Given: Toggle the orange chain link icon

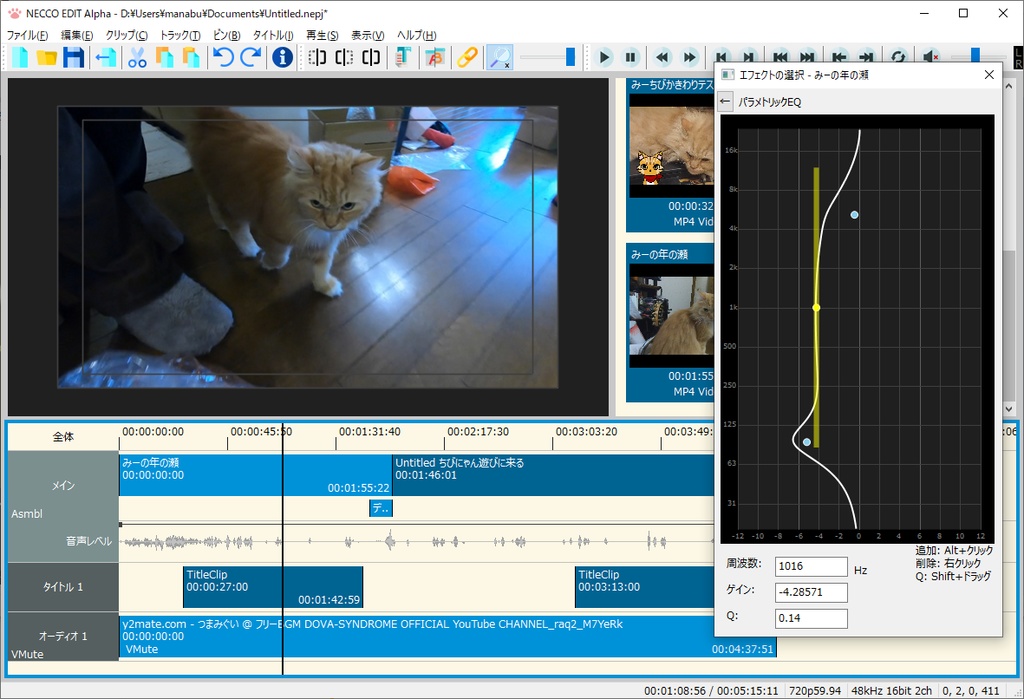Looking at the screenshot, I should (467, 57).
